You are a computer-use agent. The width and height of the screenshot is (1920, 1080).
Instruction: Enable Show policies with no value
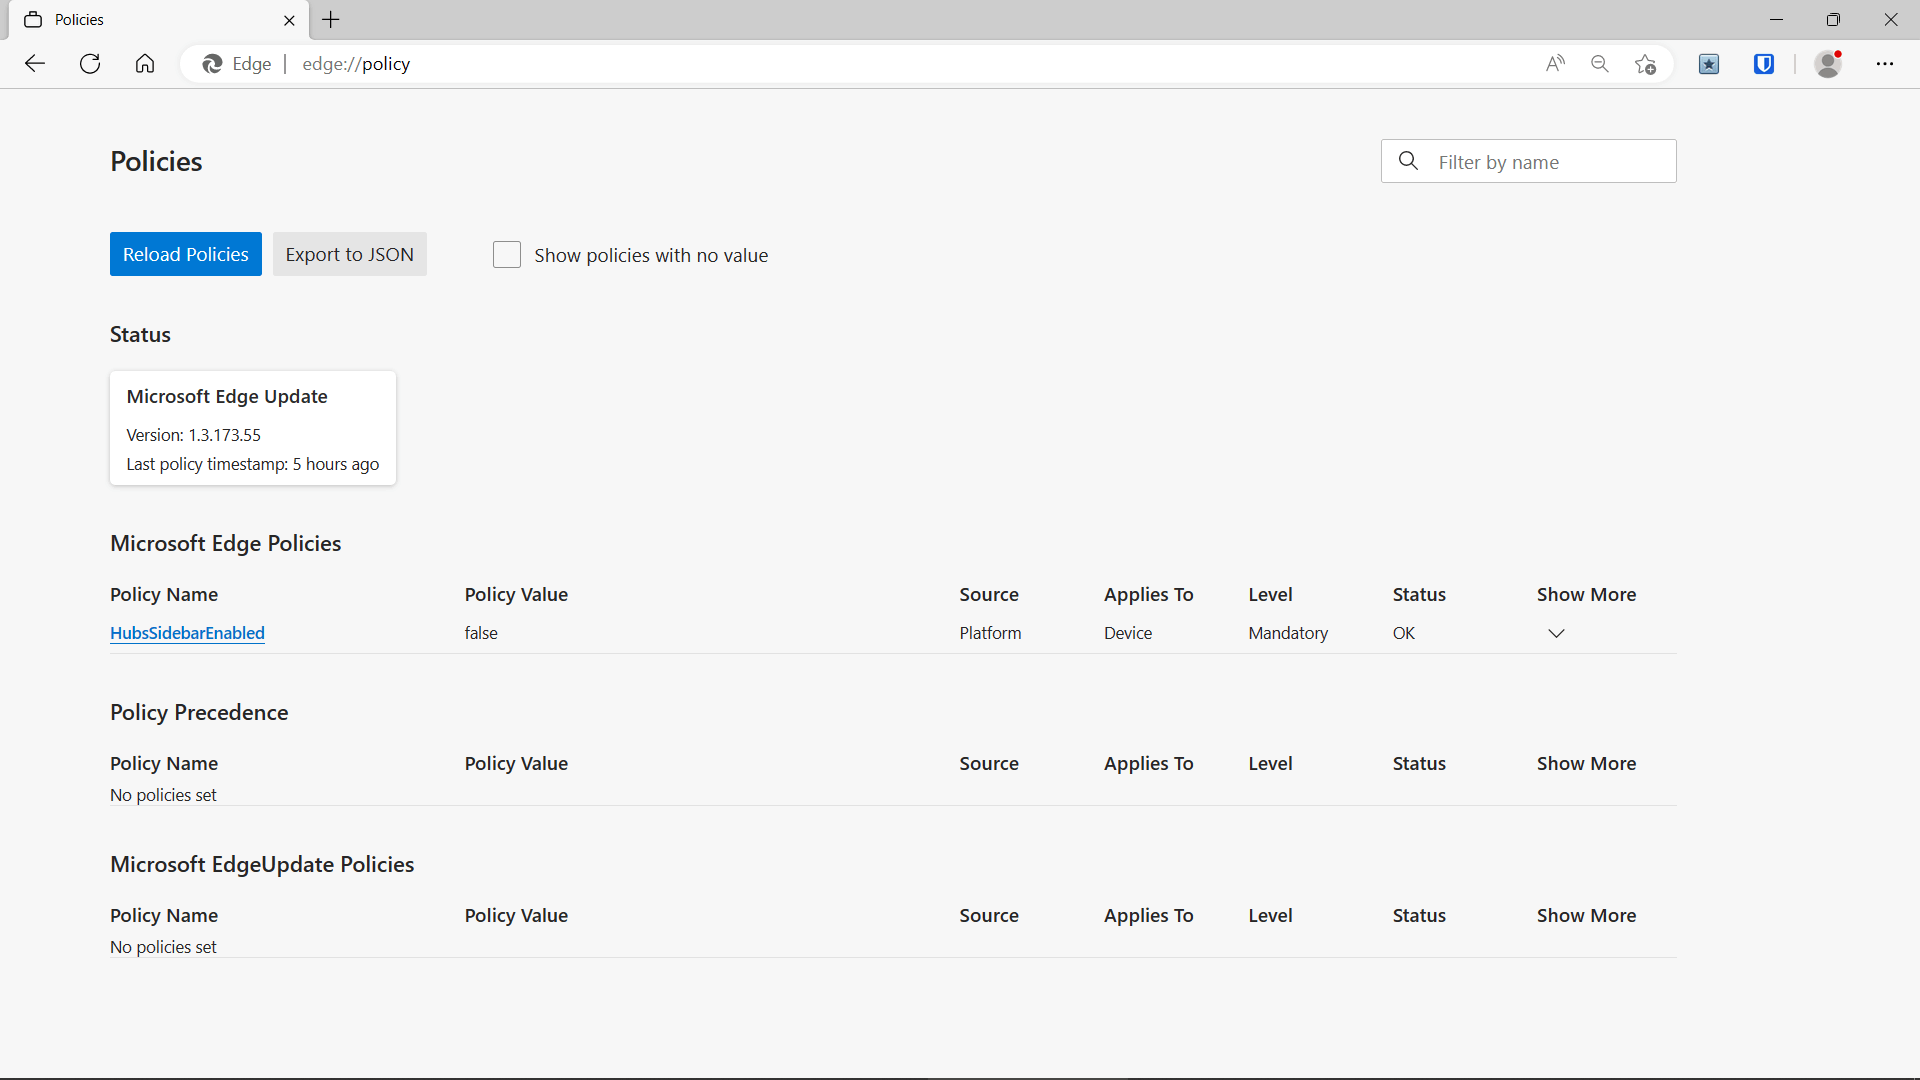click(507, 255)
